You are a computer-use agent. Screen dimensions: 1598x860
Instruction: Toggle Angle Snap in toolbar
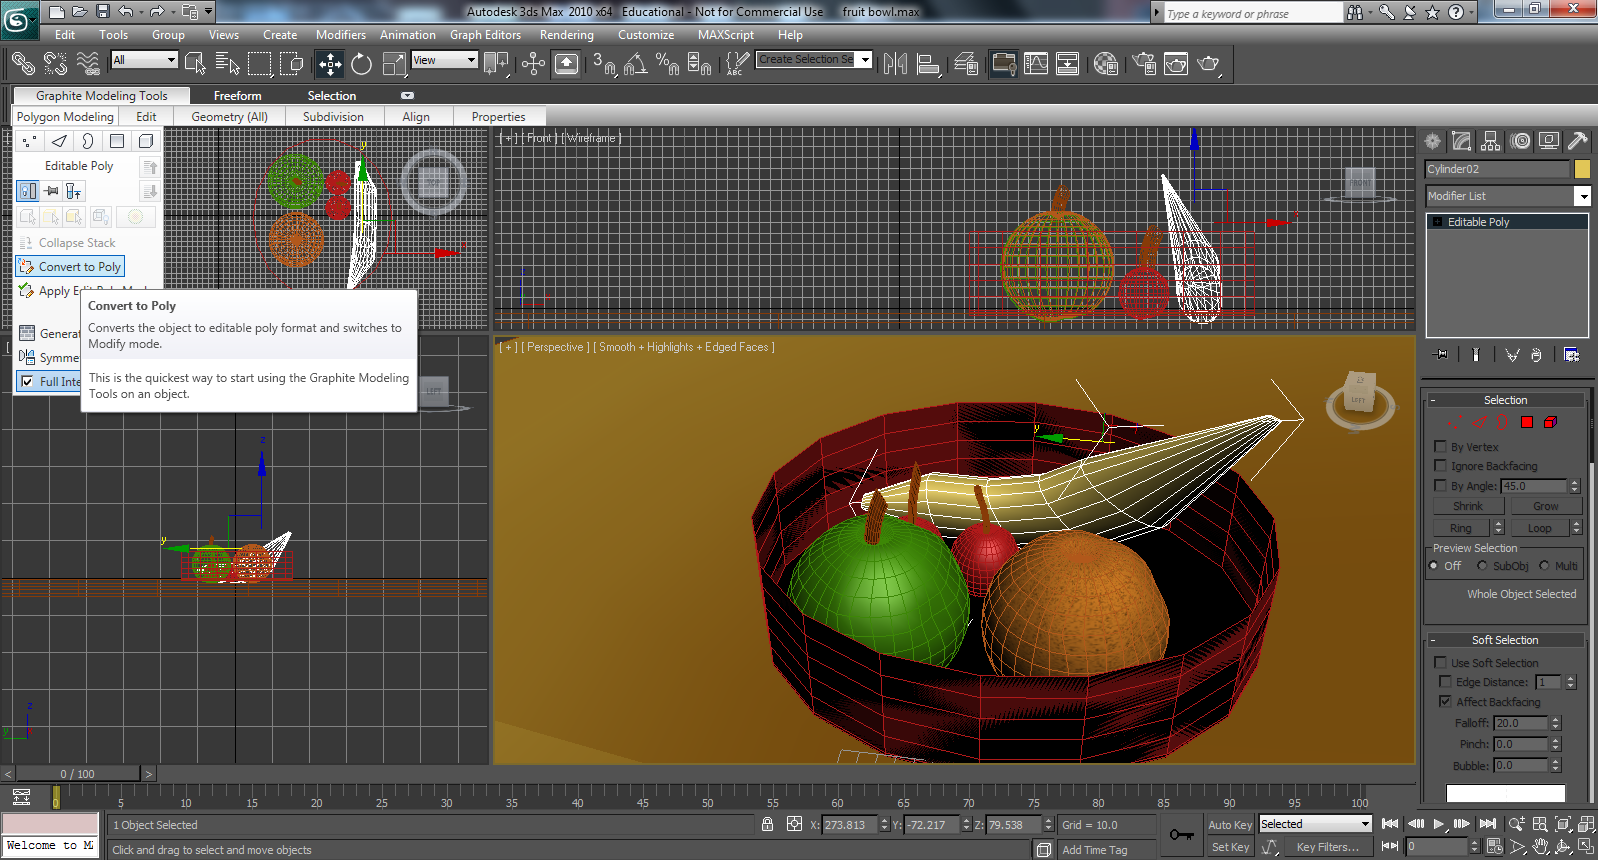click(x=636, y=64)
